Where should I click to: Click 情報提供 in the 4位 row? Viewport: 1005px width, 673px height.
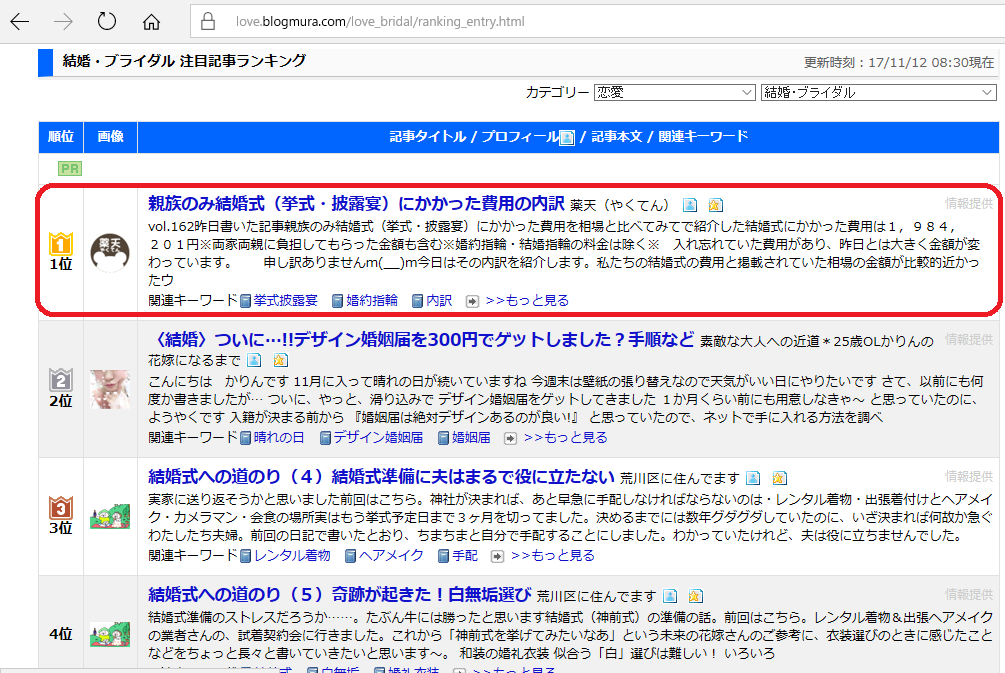(968, 595)
